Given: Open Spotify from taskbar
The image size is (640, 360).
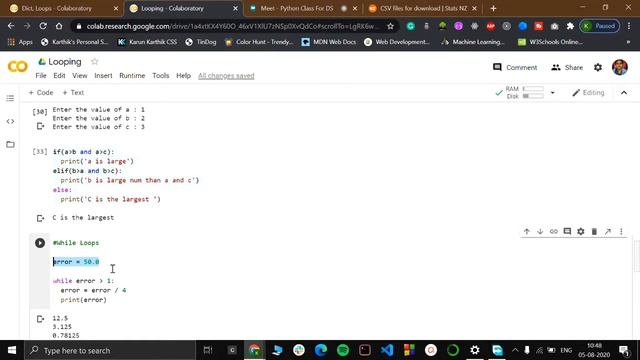Looking at the screenshot, I should 343,350.
